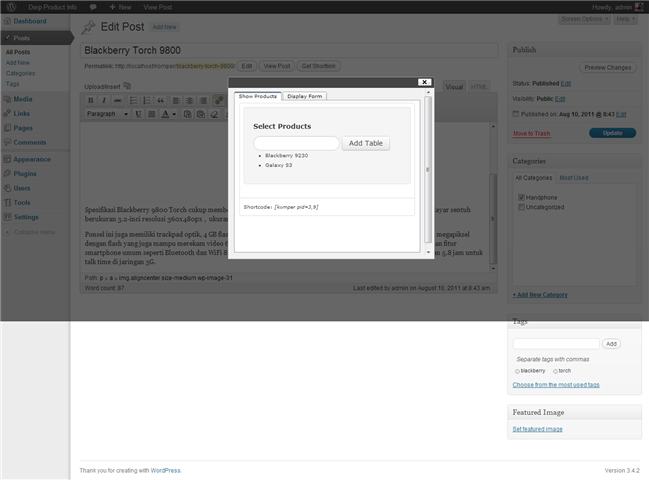This screenshot has height=480, width=649.
Task: Apply blockquote formatting
Action: click(161, 100)
